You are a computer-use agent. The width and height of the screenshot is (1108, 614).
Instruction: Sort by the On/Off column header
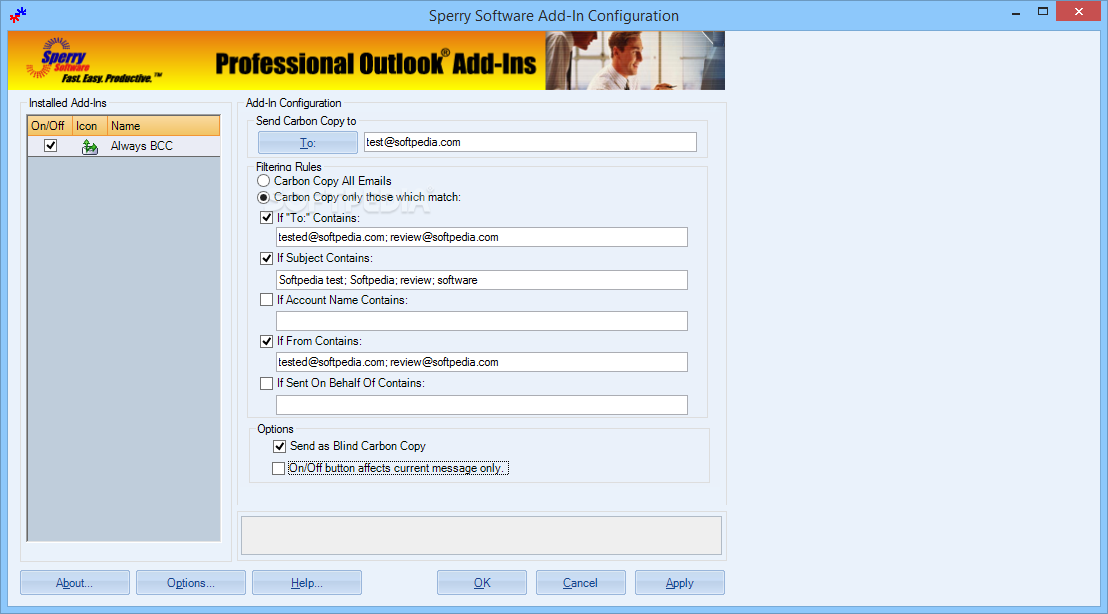click(50, 126)
